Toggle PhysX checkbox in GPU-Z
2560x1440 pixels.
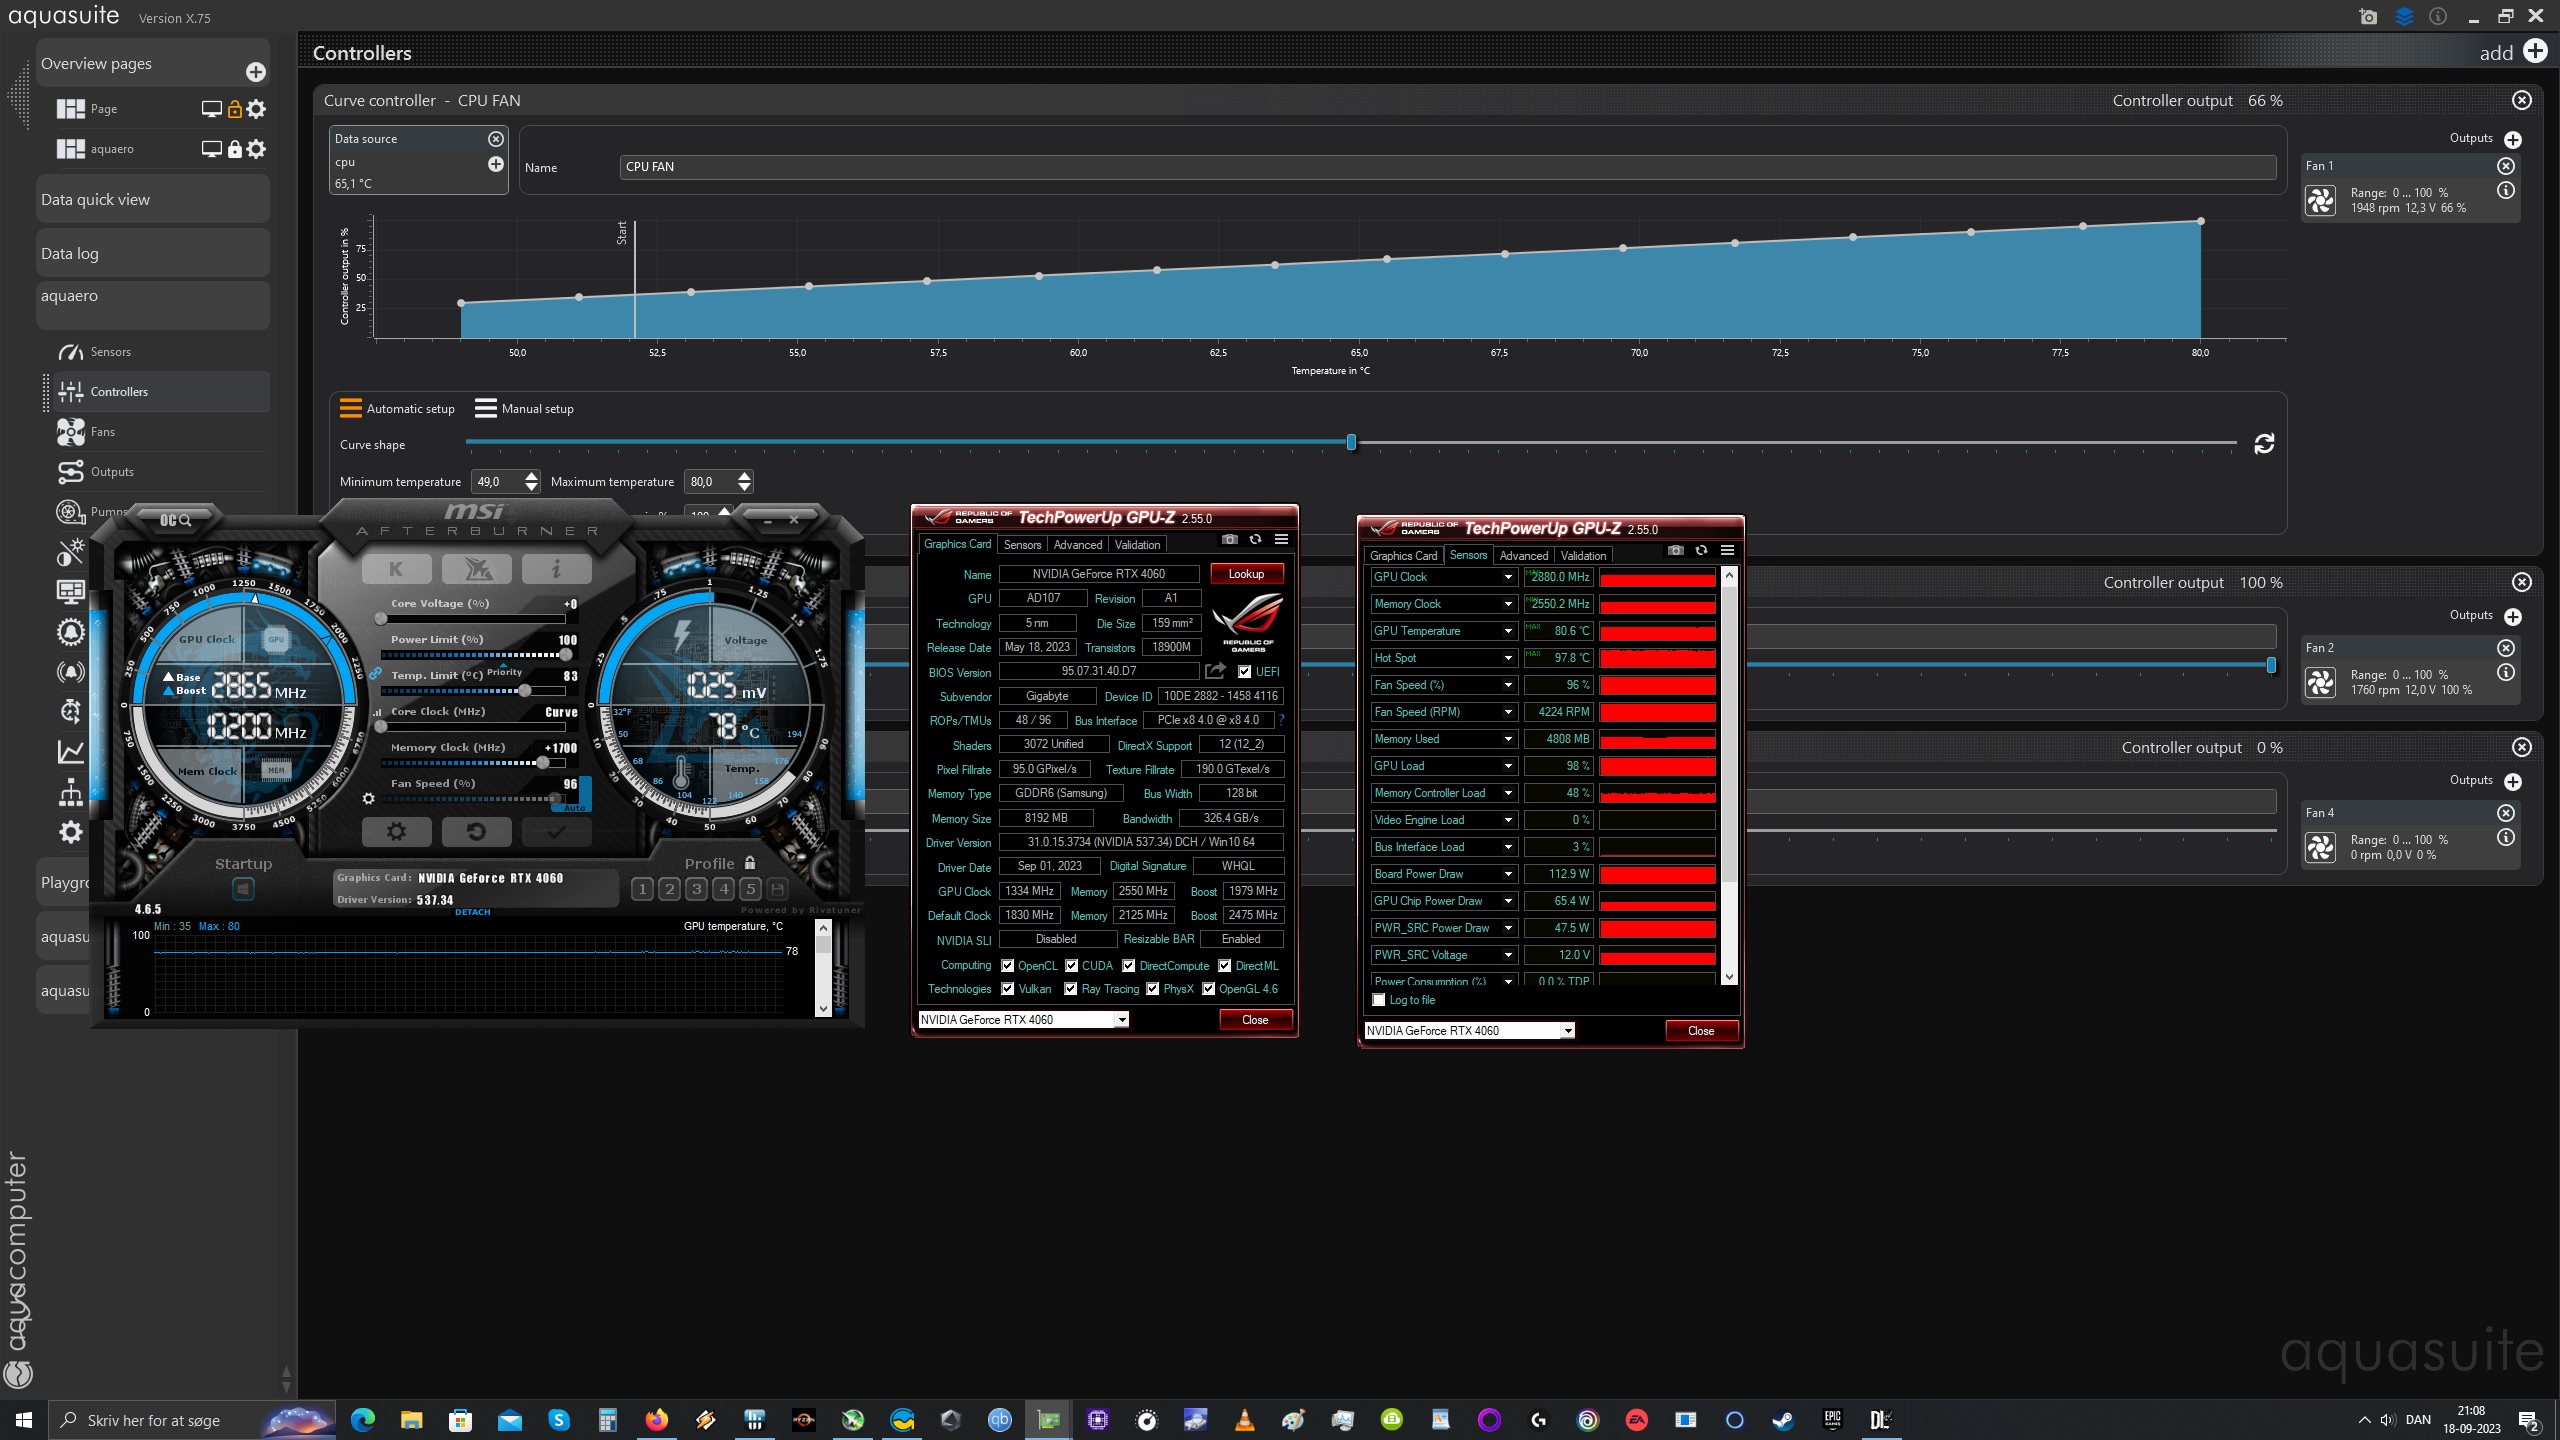coord(1152,989)
